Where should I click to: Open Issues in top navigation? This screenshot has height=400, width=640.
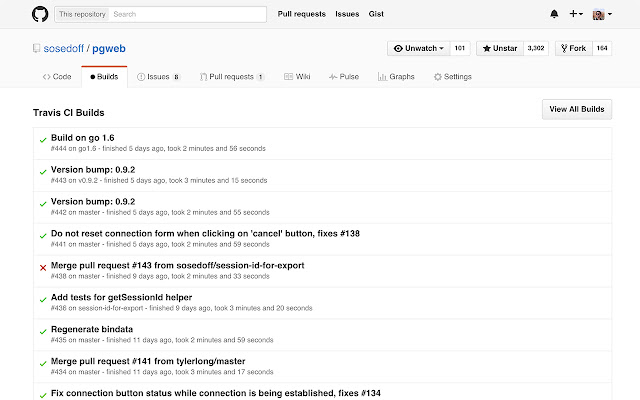coord(347,14)
